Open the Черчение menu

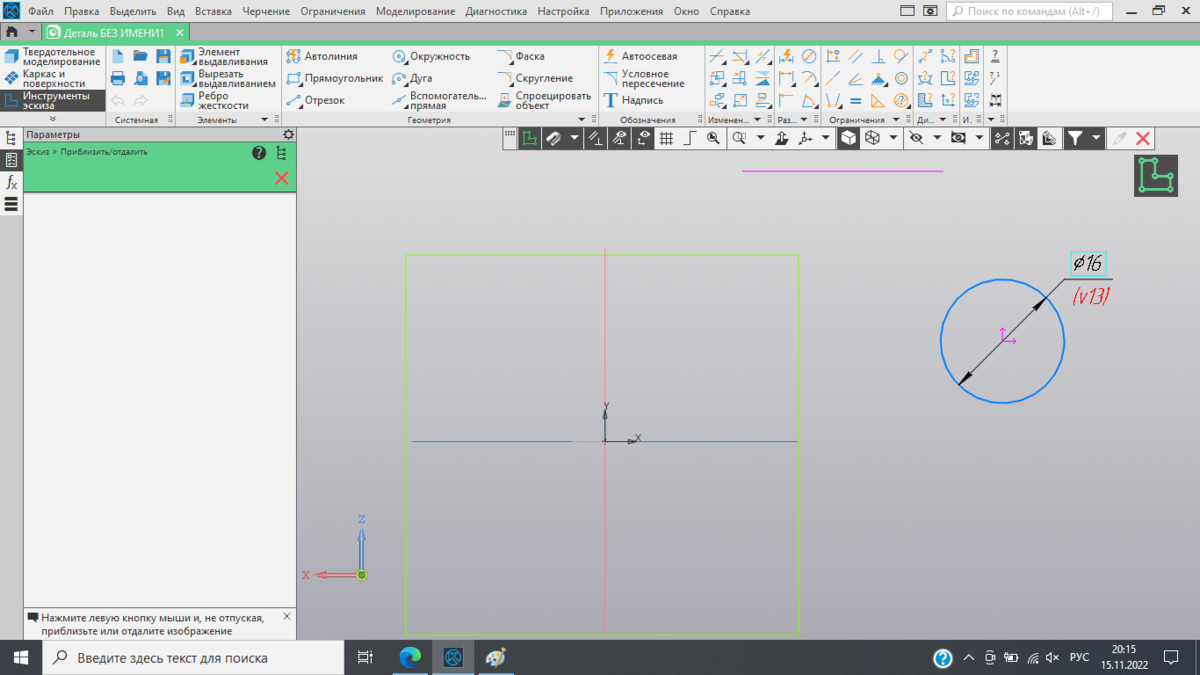[x=266, y=11]
